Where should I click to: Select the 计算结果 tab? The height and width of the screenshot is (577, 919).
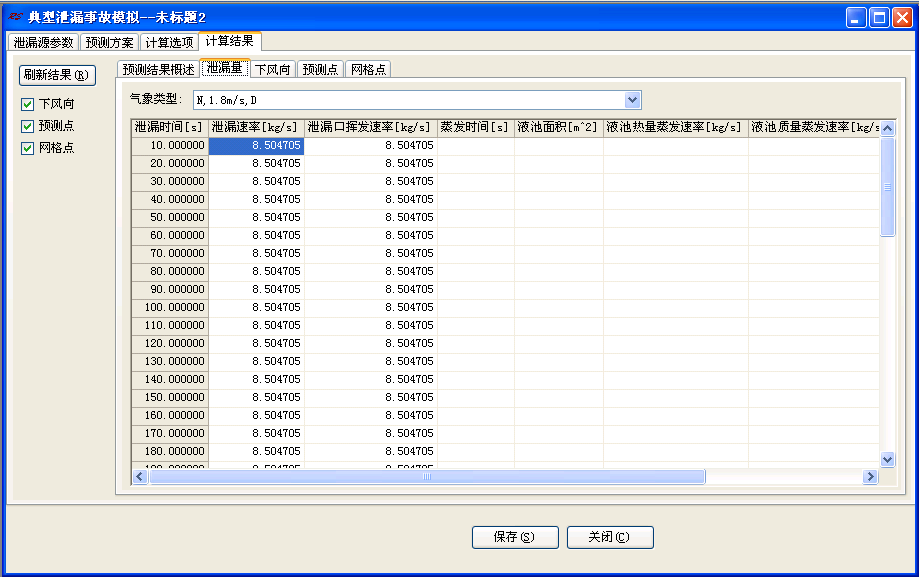point(229,41)
